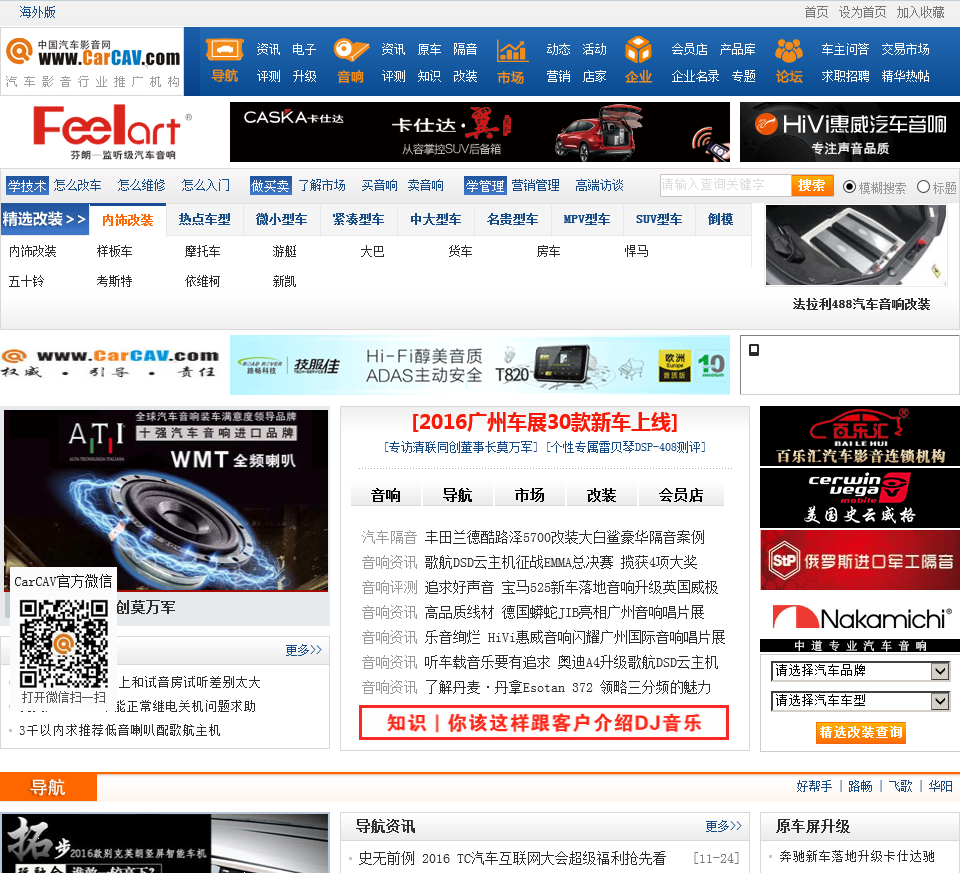Click the 更多>> link above forum posts
960x873 pixels.
303,650
